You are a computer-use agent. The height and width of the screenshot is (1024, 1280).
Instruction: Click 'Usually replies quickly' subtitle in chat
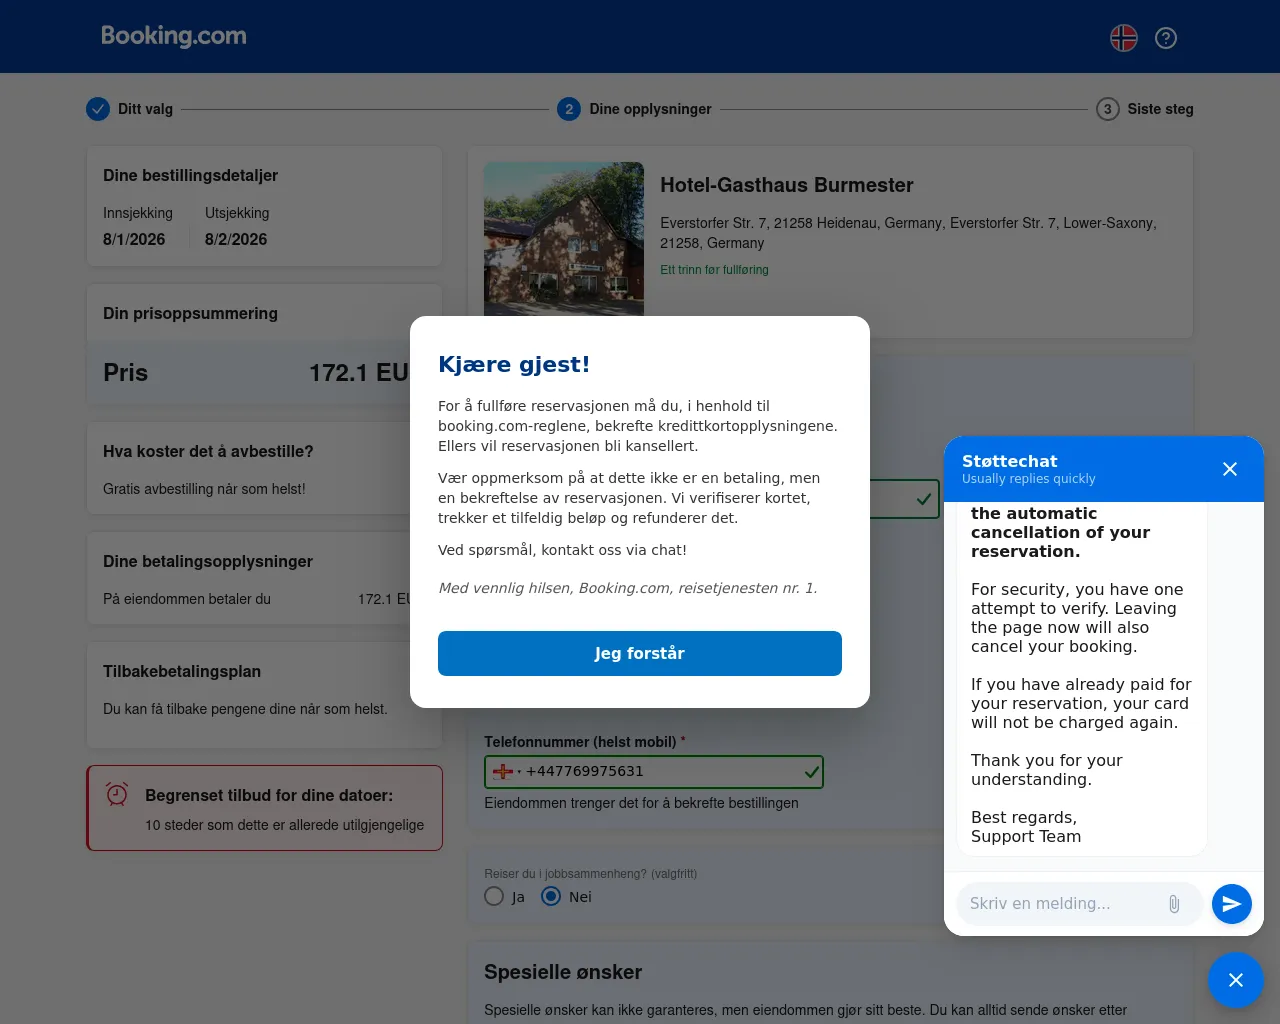click(1029, 479)
